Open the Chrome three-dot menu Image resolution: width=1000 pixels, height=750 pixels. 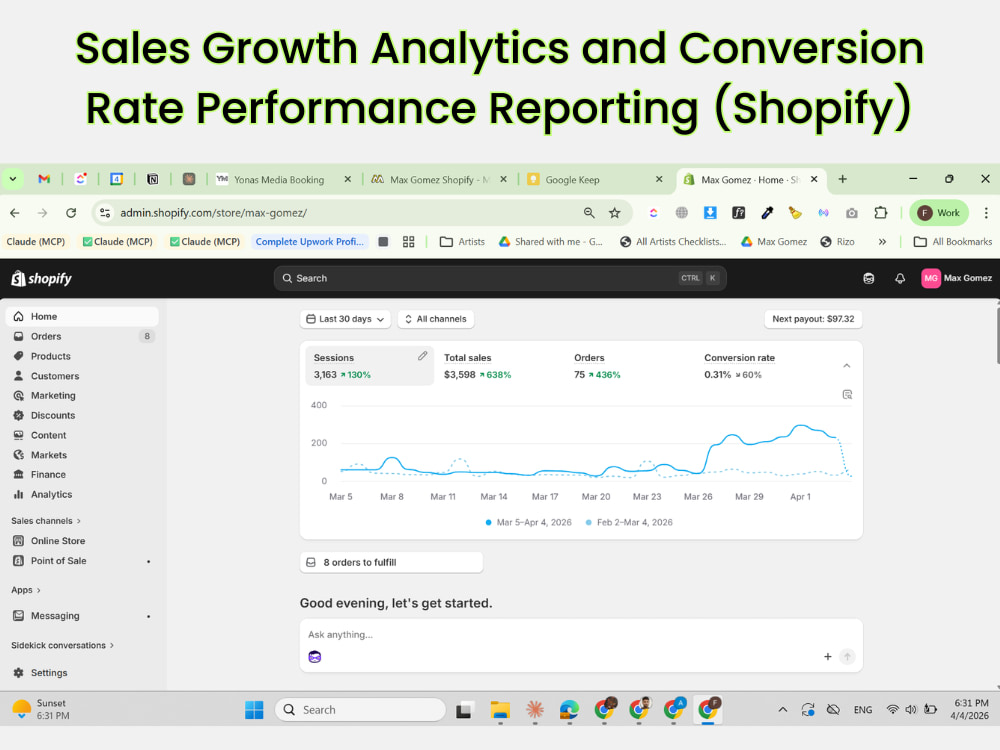point(986,213)
